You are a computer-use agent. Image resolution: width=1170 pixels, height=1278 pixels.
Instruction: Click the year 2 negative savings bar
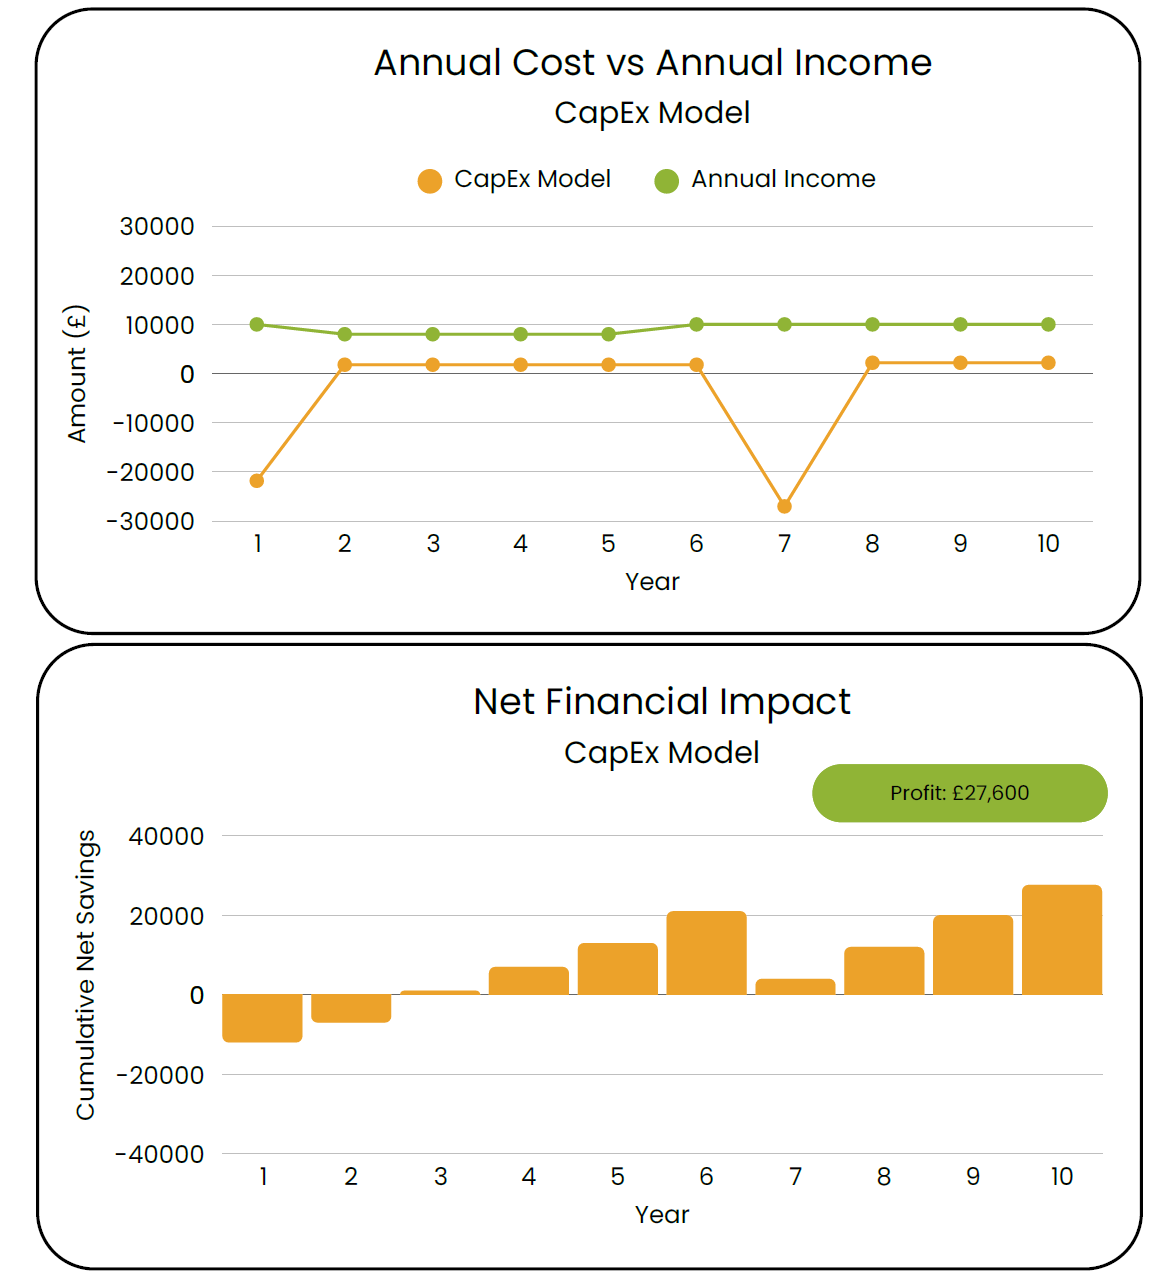pos(351,1008)
